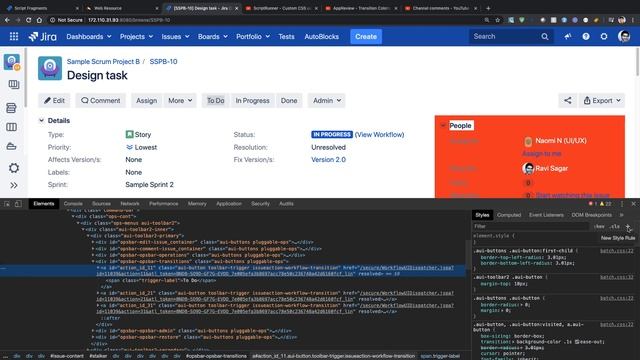This screenshot has width=640, height=360.
Task: Bookmark this page with star icon
Action: [x=498, y=20]
